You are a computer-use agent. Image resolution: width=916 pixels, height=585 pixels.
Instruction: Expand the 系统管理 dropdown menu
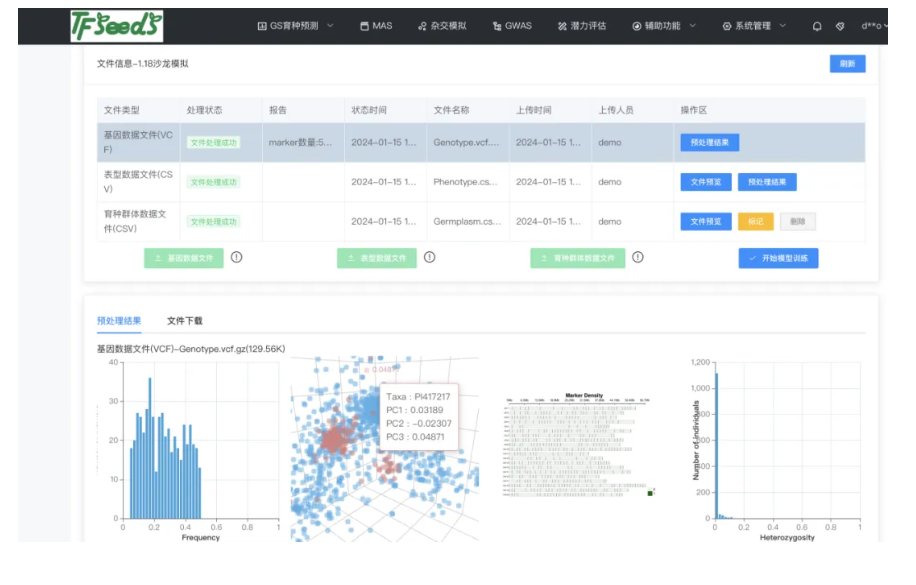click(754, 26)
